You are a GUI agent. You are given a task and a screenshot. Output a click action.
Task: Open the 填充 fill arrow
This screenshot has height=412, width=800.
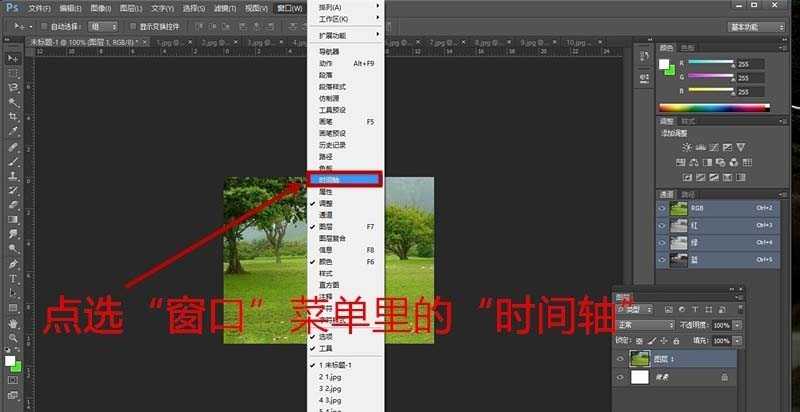pos(736,340)
